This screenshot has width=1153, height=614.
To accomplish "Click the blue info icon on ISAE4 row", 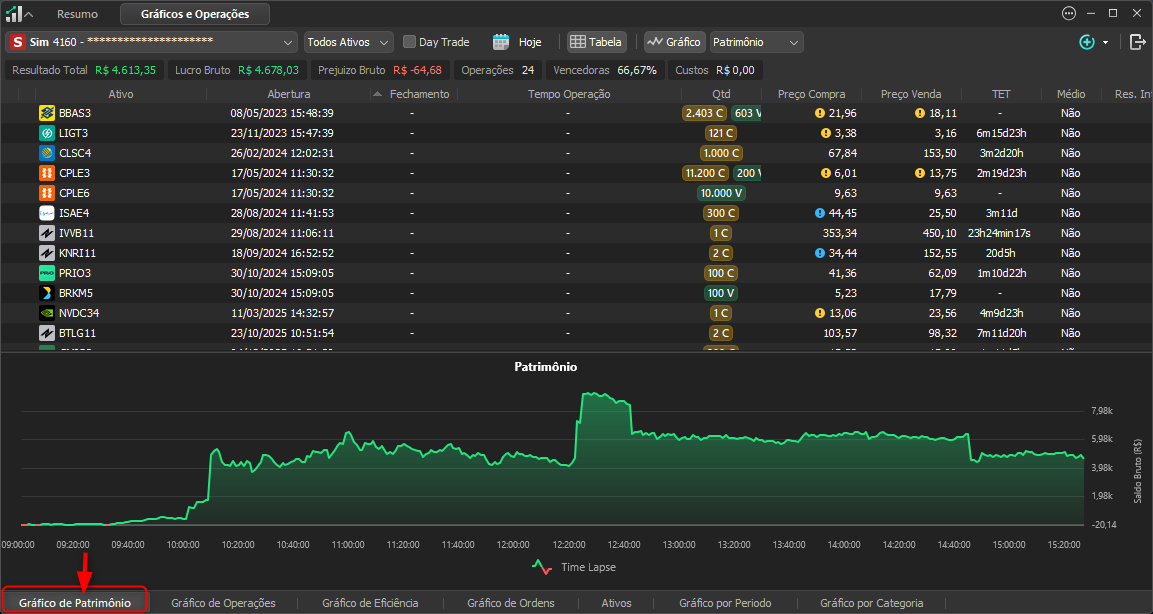I will pyautogui.click(x=820, y=213).
